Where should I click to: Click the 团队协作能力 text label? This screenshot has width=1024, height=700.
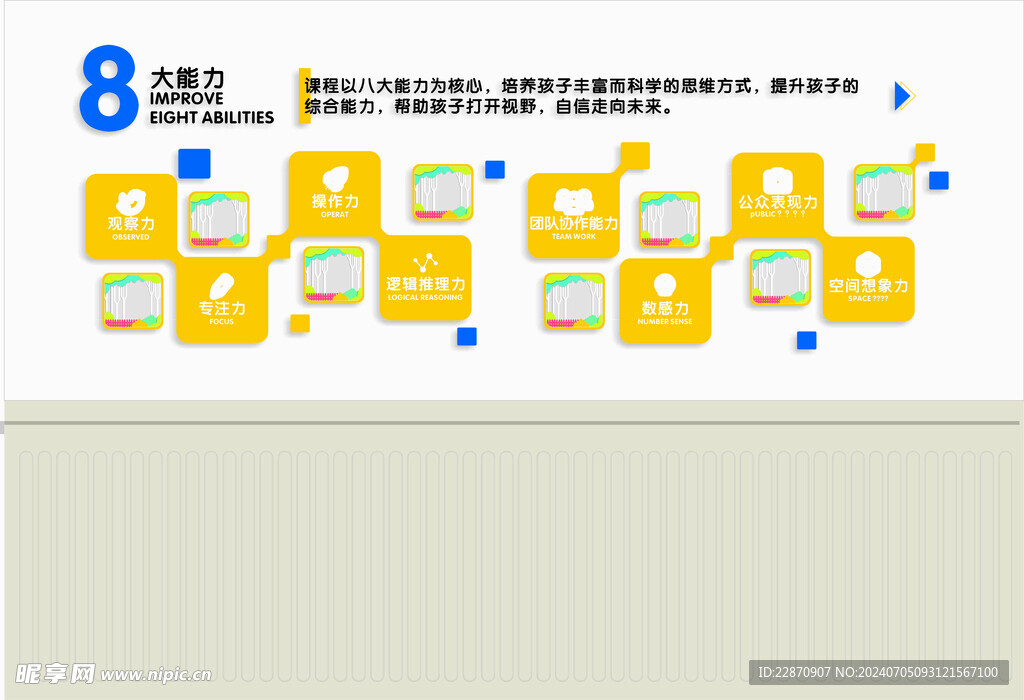tap(573, 223)
